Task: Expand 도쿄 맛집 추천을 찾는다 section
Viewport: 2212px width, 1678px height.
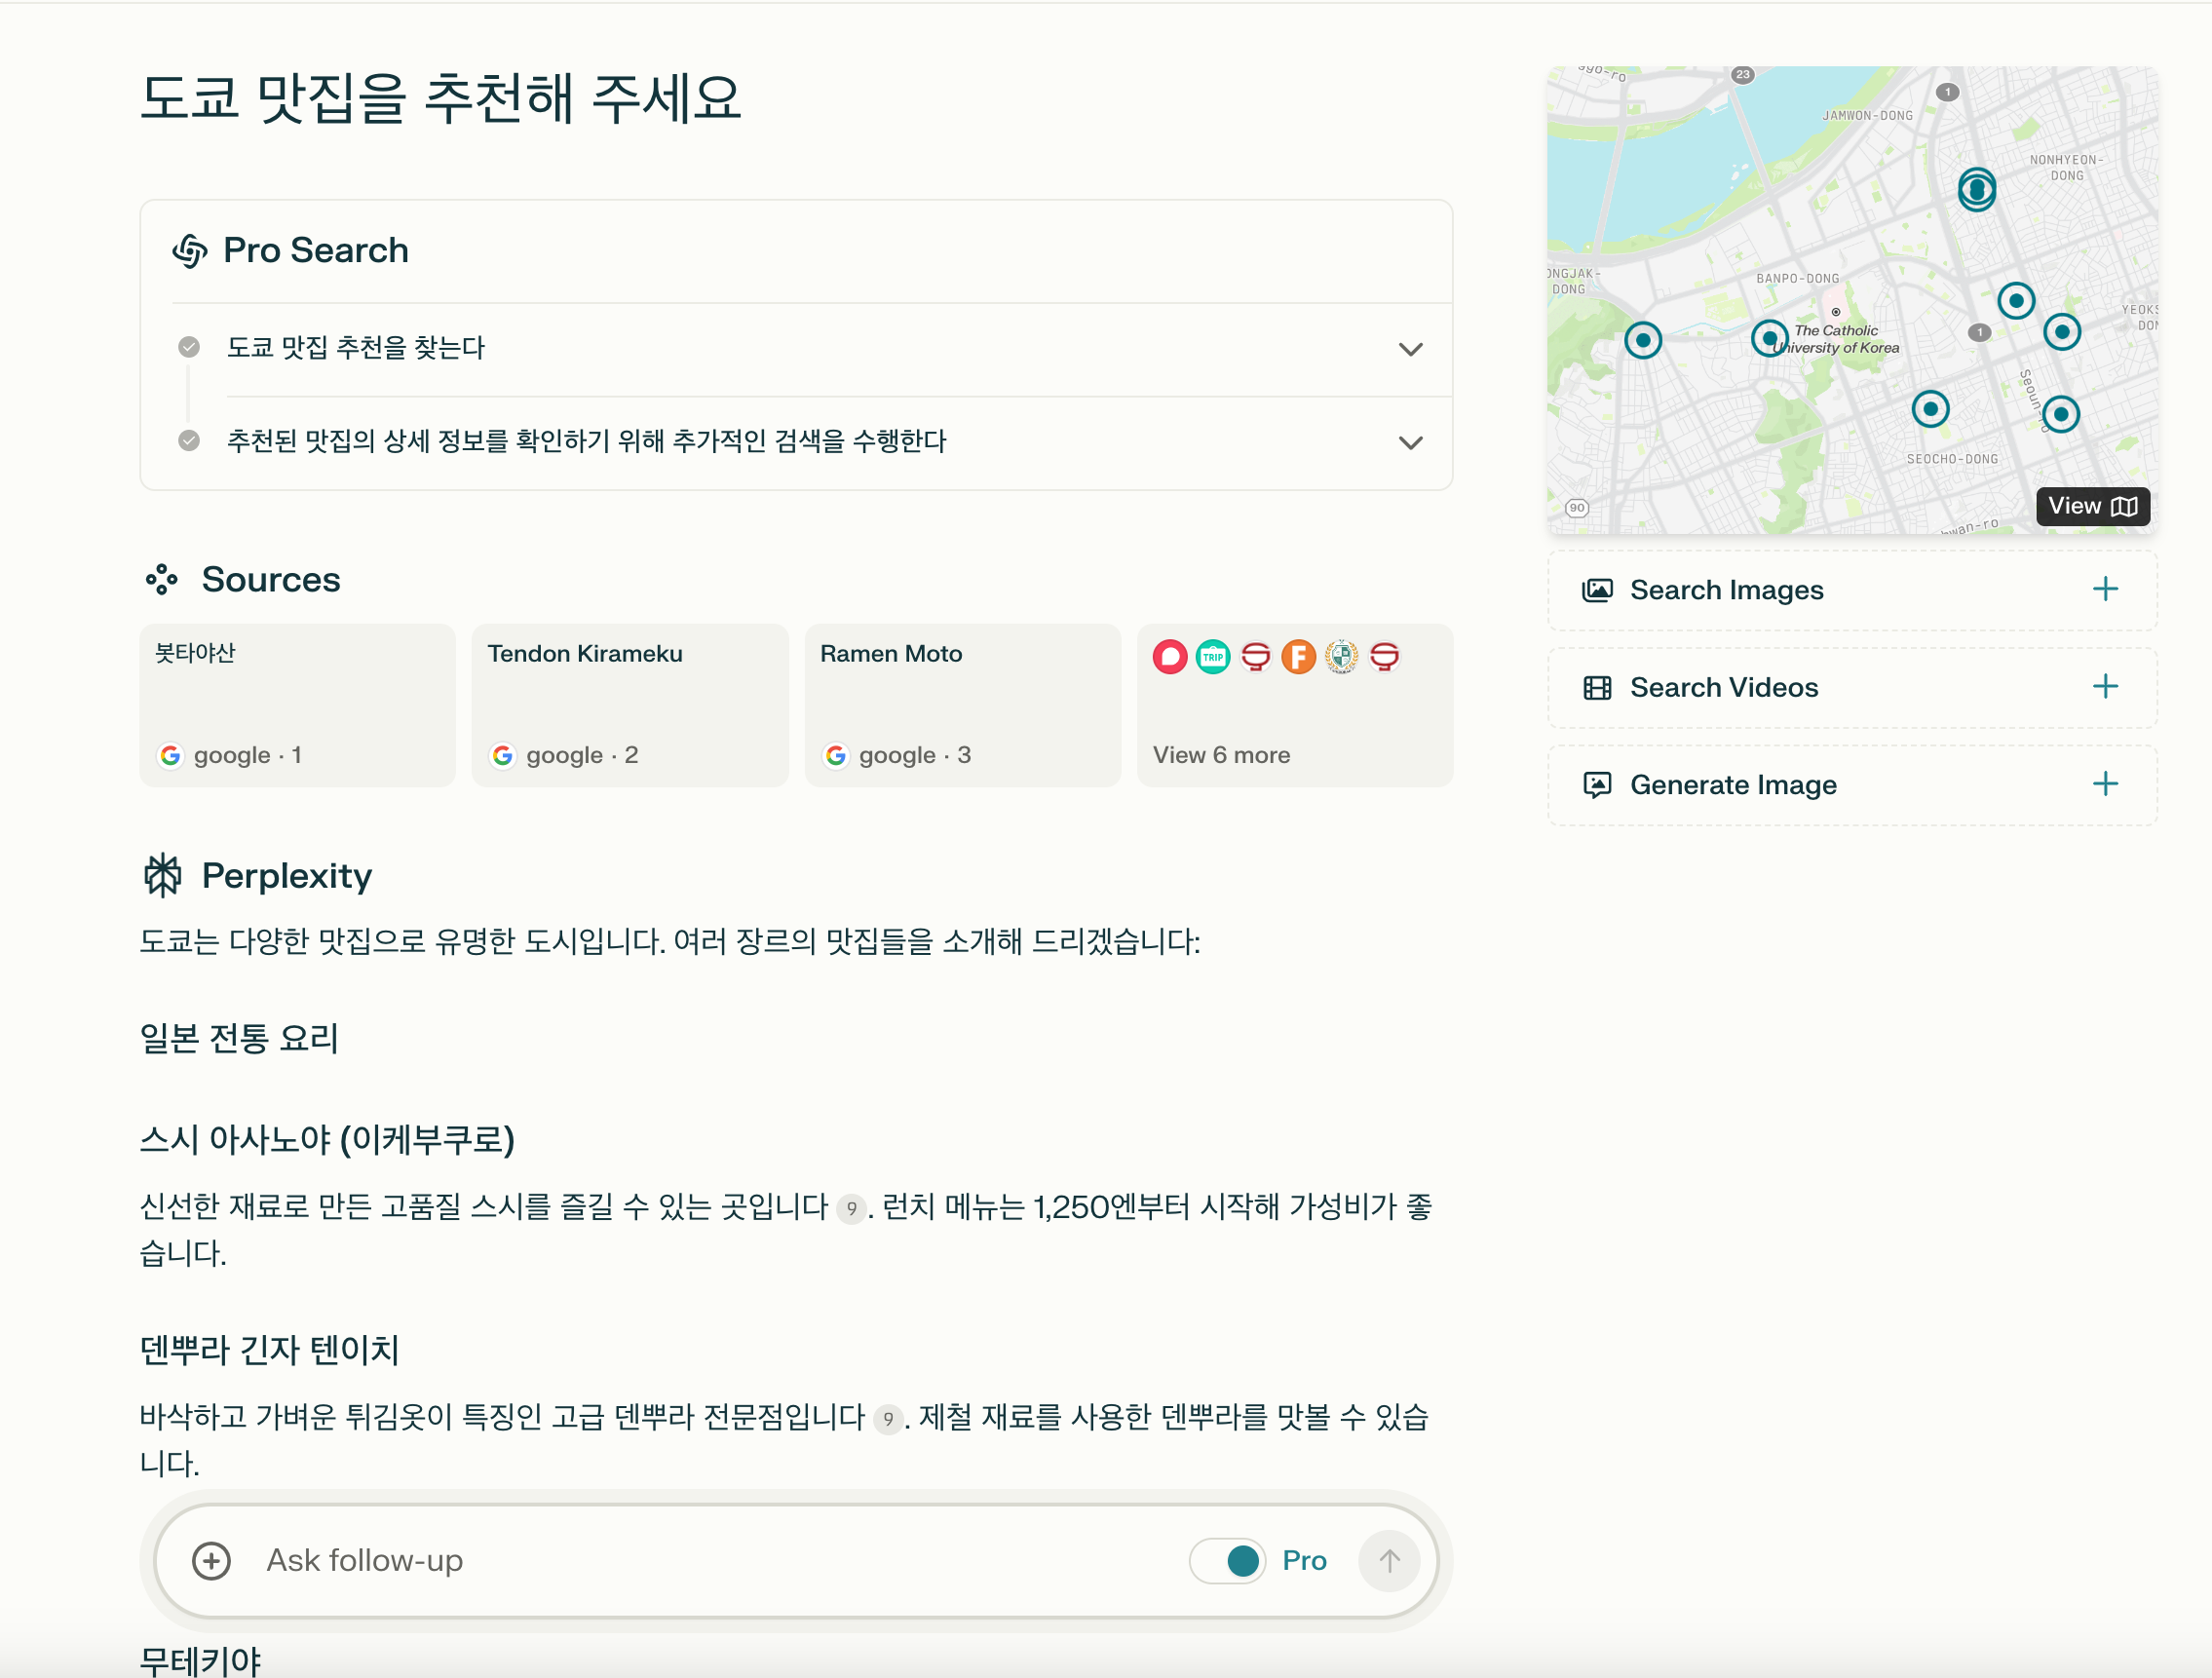Action: pos(1412,349)
